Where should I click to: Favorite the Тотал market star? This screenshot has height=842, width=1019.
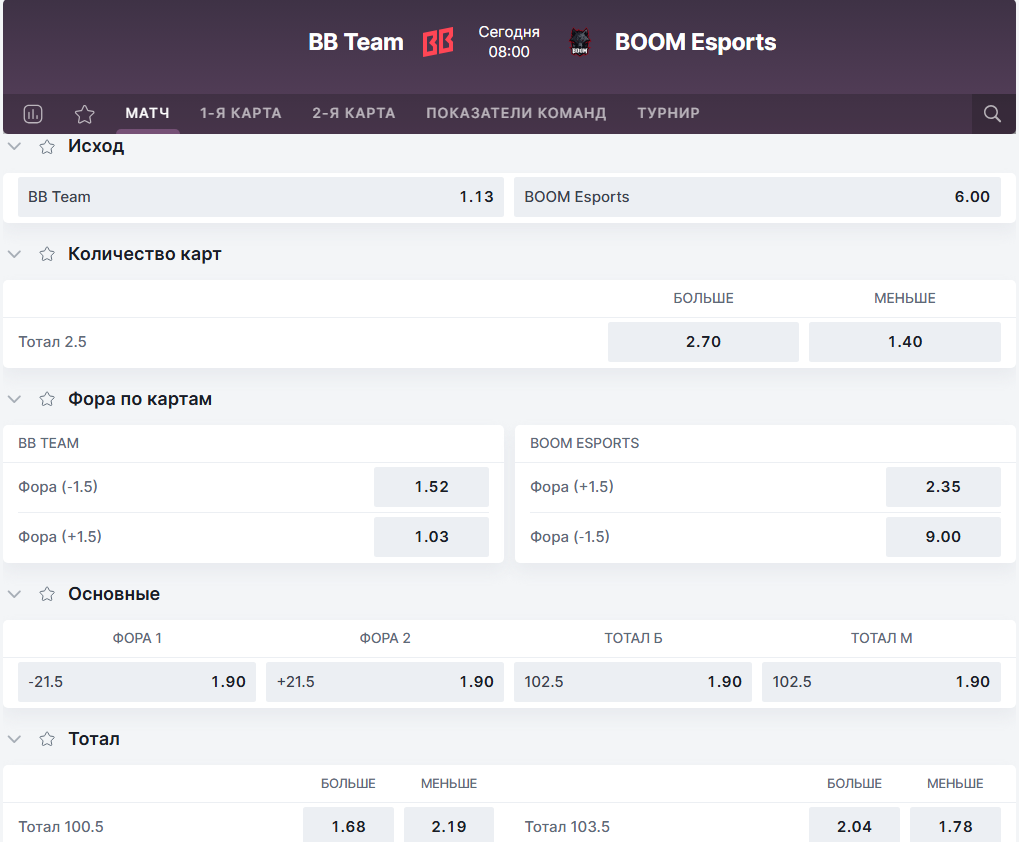(x=47, y=739)
